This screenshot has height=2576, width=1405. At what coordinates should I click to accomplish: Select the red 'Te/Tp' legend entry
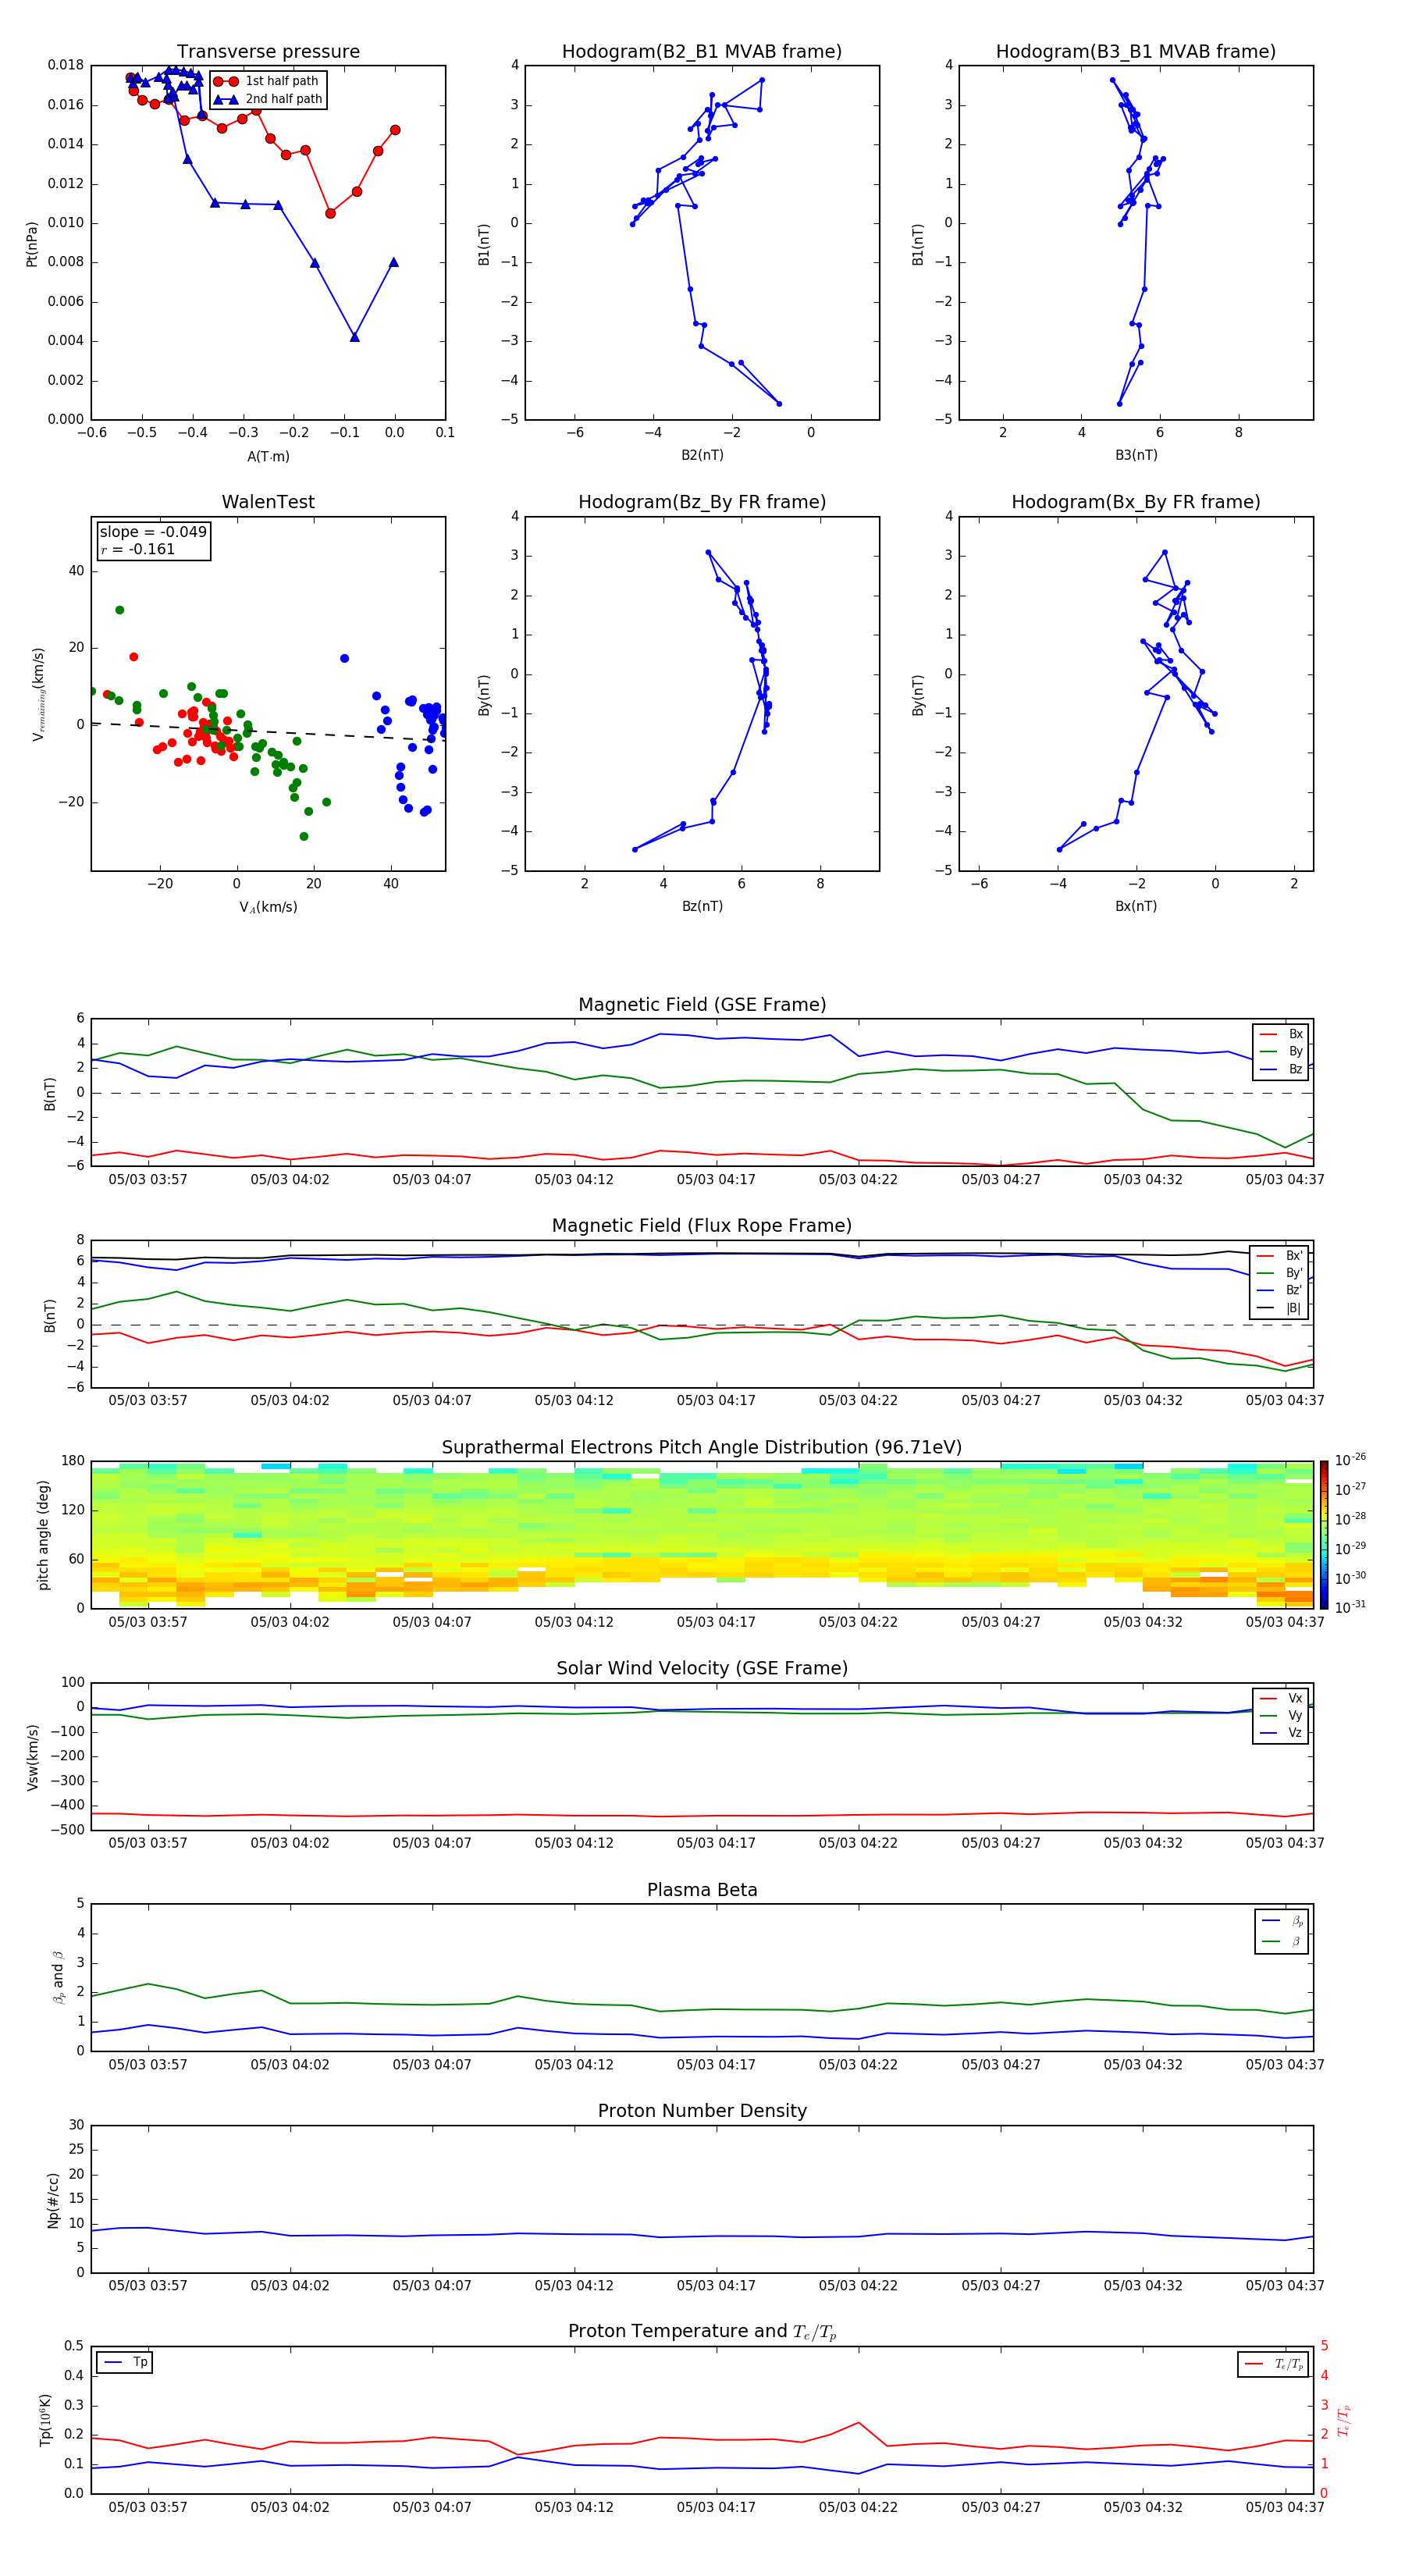point(1273,2364)
